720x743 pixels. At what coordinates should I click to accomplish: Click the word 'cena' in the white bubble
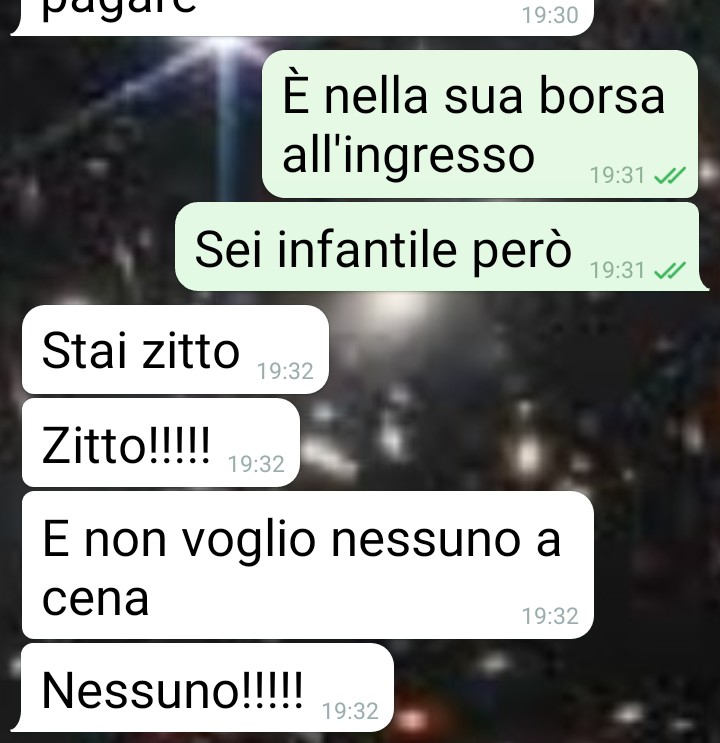tap(96, 600)
